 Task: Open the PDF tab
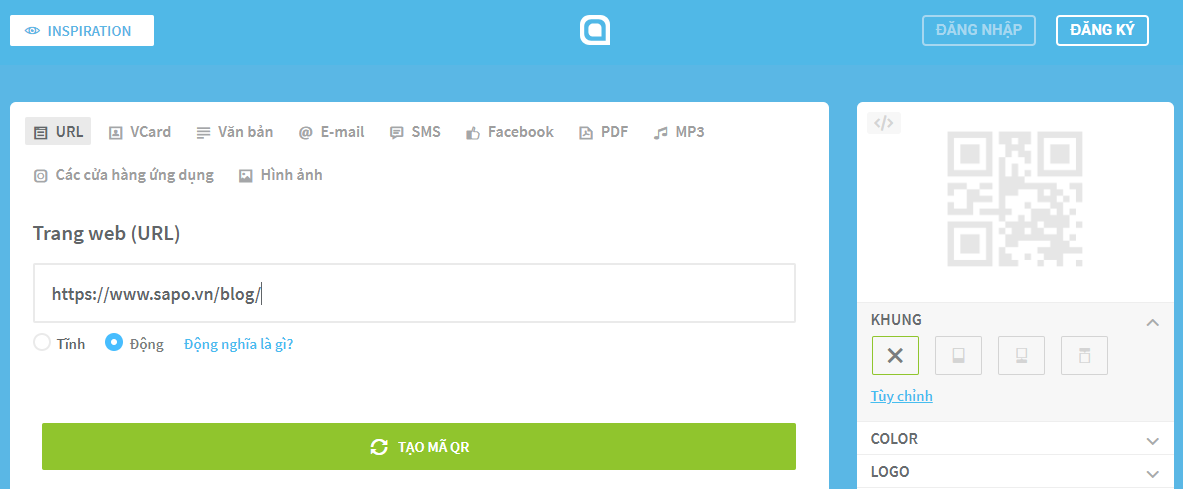pos(604,132)
